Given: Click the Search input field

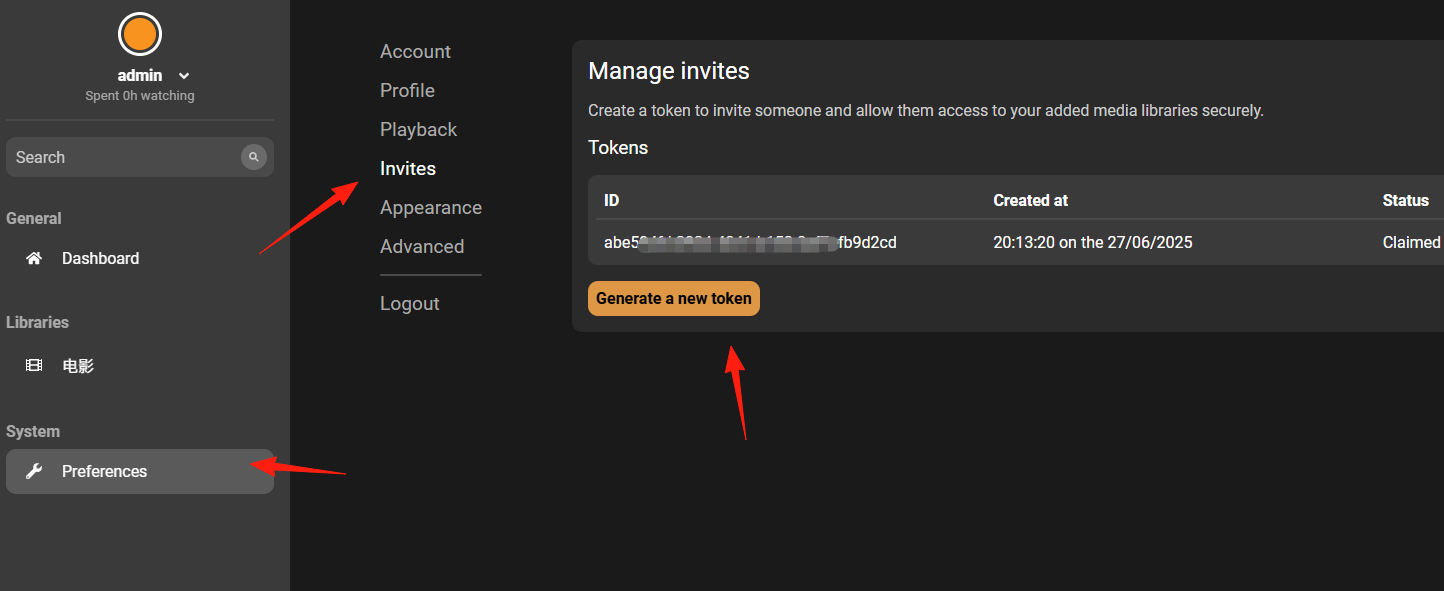Looking at the screenshot, I should coord(140,157).
